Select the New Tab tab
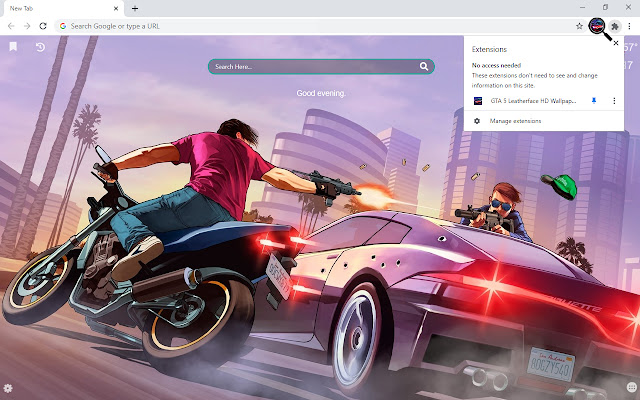This screenshot has width=640, height=400. click(62, 9)
